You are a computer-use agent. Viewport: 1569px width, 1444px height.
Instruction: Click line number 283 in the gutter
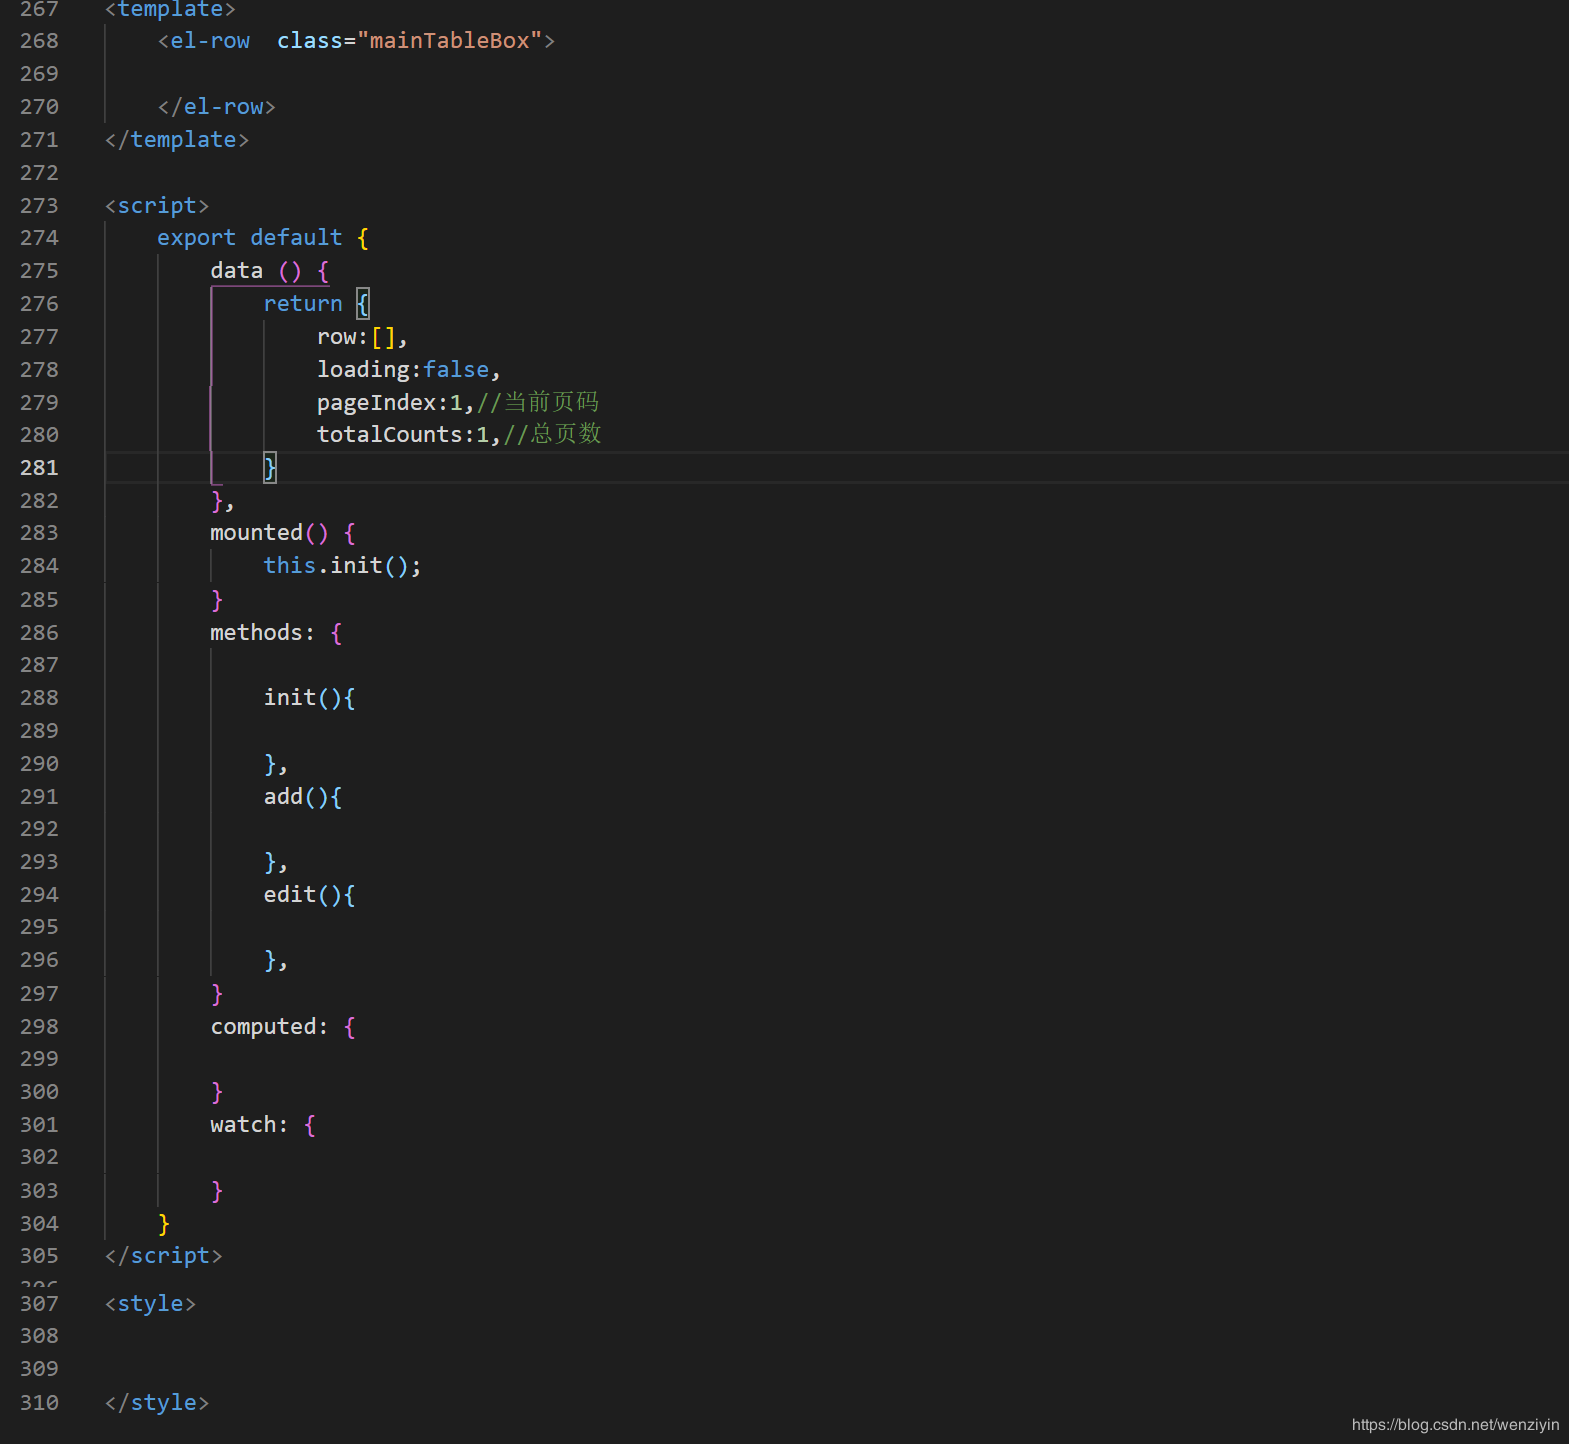[39, 533]
